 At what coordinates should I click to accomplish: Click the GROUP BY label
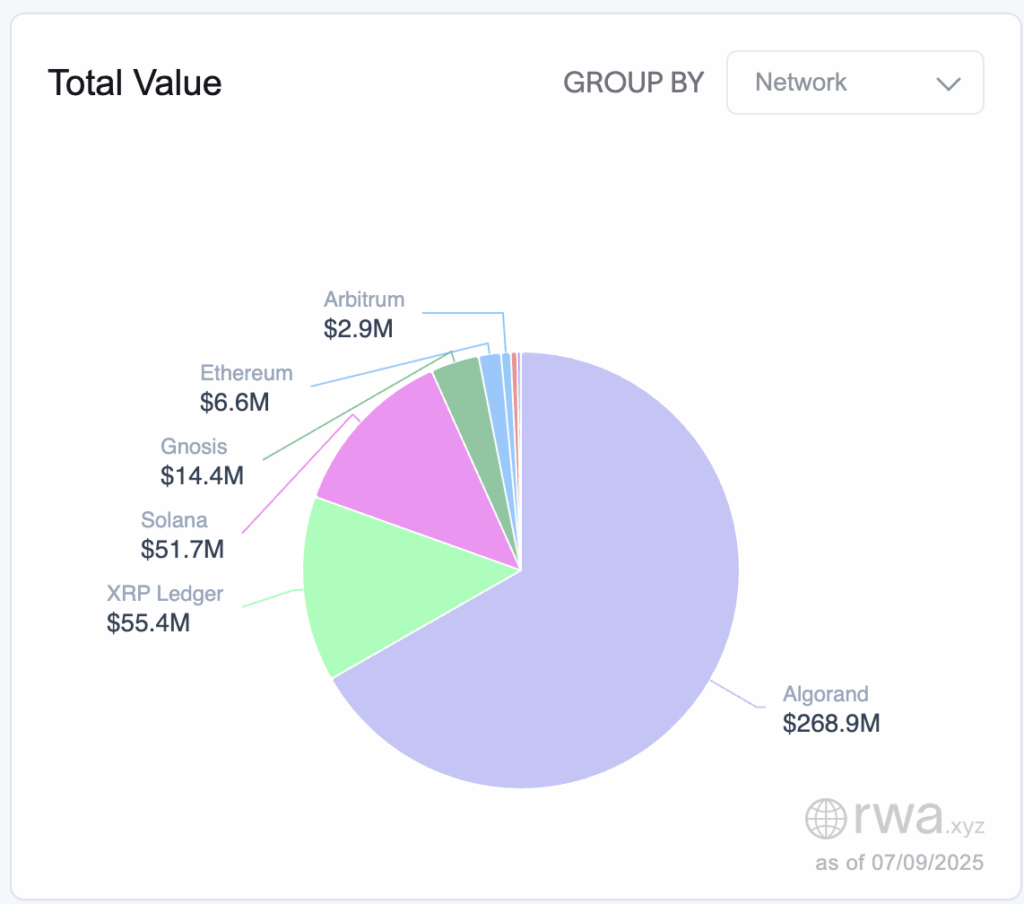pos(633,83)
